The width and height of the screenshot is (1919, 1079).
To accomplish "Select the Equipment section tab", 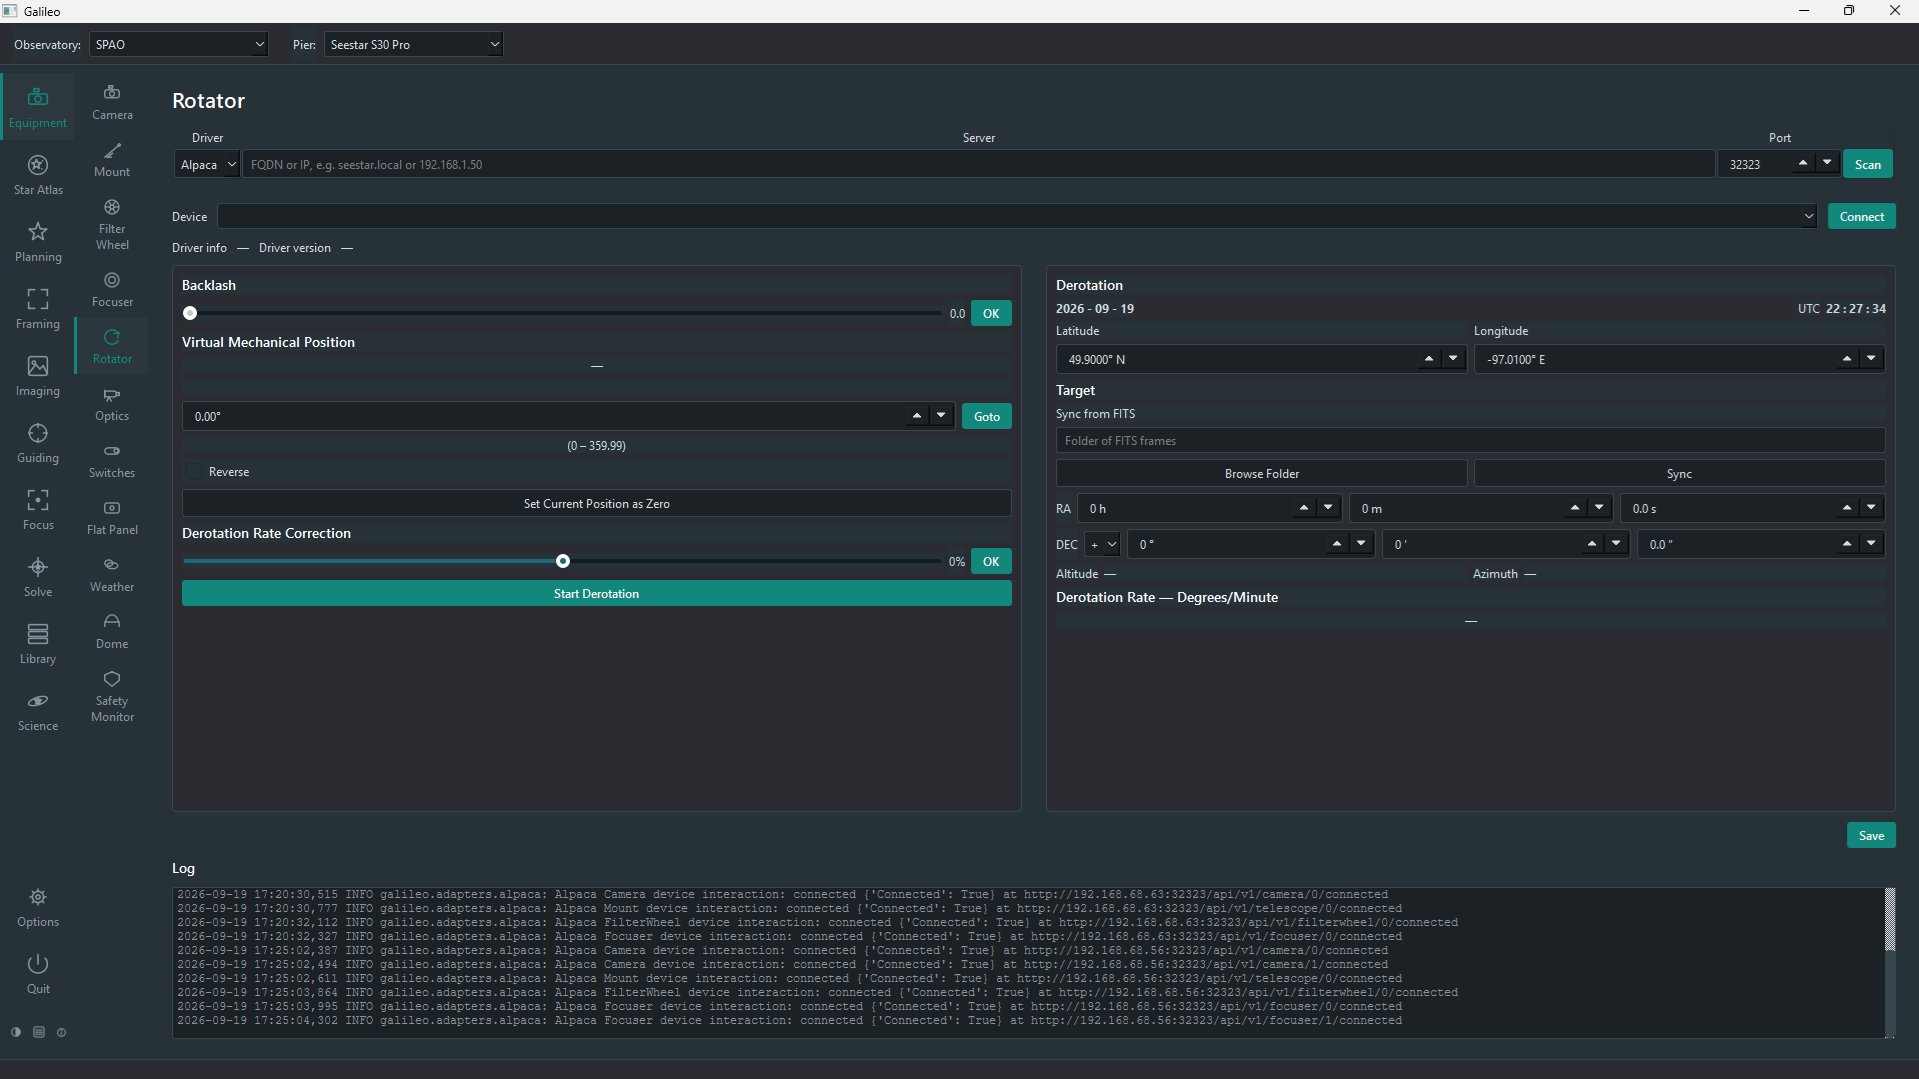I will point(38,107).
